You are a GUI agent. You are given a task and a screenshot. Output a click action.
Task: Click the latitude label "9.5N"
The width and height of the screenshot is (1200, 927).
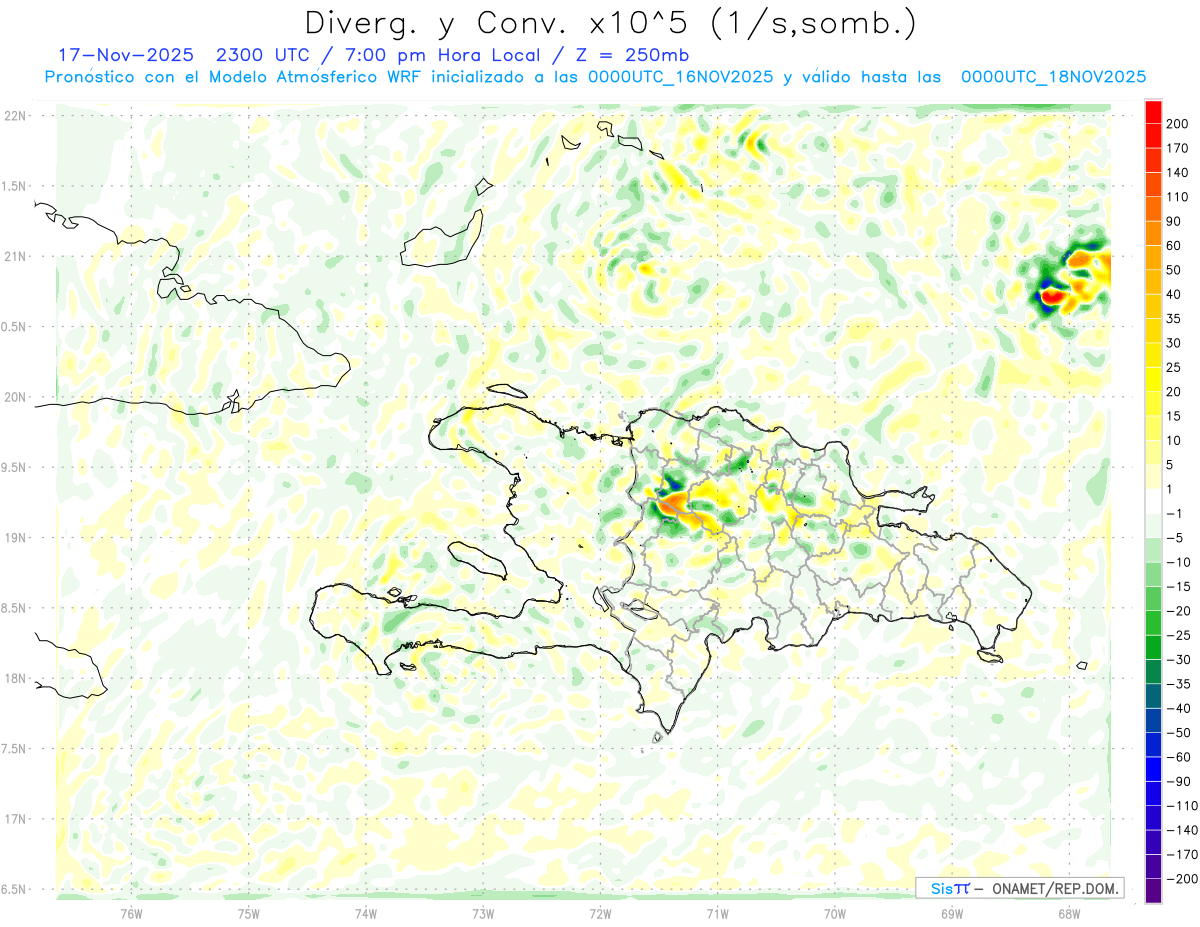[15, 467]
